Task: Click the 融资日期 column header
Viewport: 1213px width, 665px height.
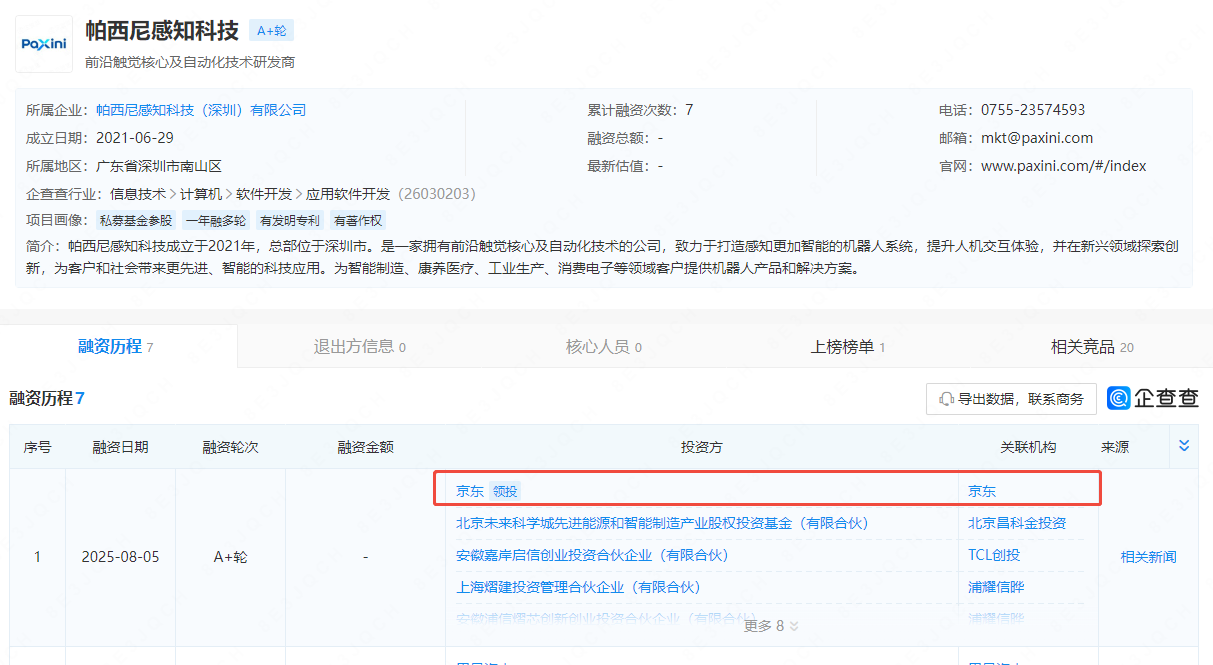Action: pos(120,447)
